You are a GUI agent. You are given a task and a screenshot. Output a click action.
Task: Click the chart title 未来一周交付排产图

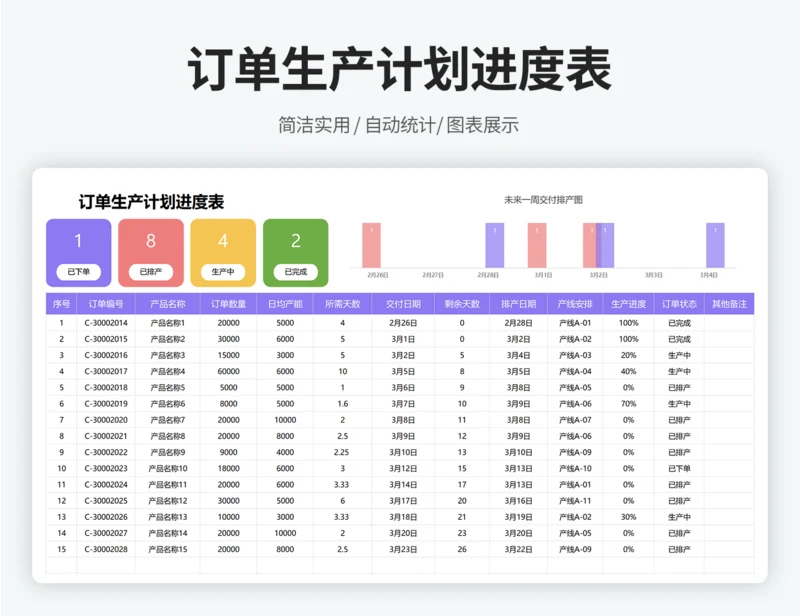tap(543, 200)
